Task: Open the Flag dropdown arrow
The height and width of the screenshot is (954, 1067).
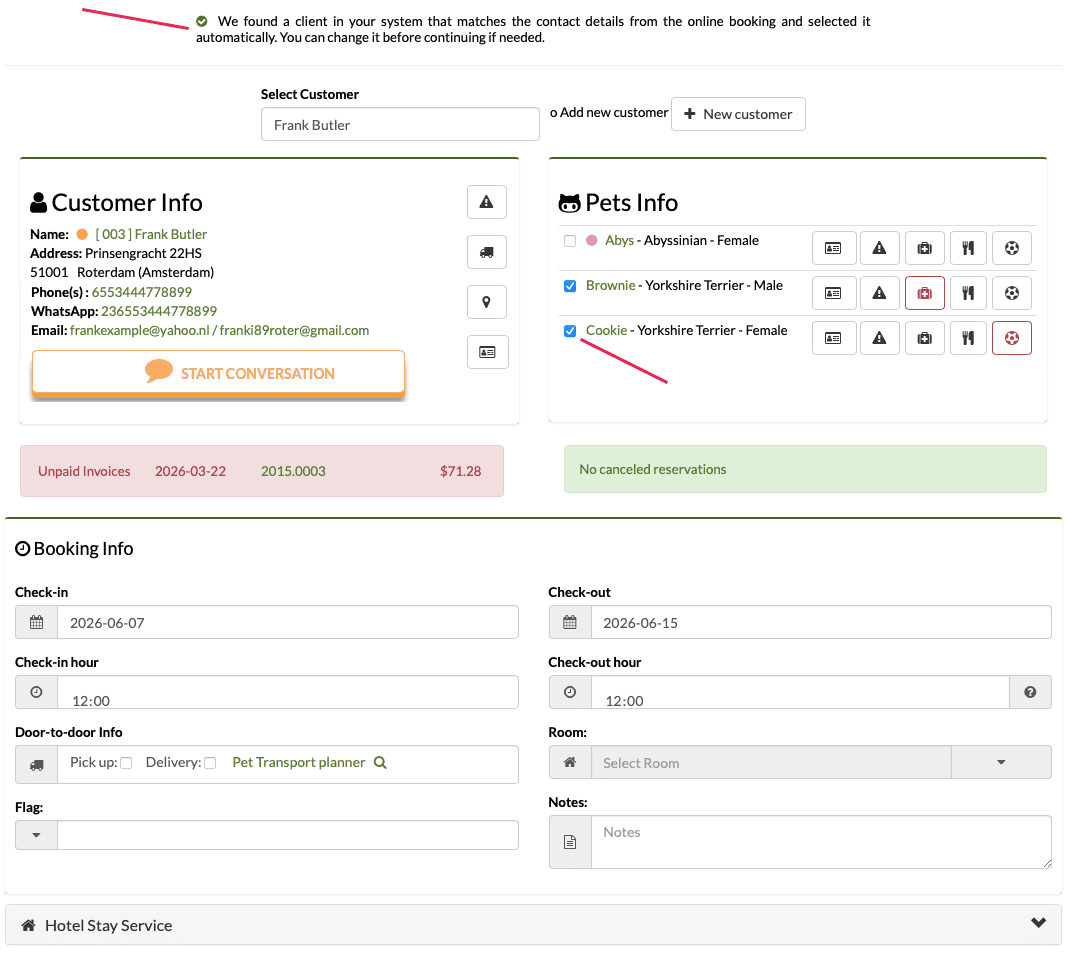Action: 37,835
